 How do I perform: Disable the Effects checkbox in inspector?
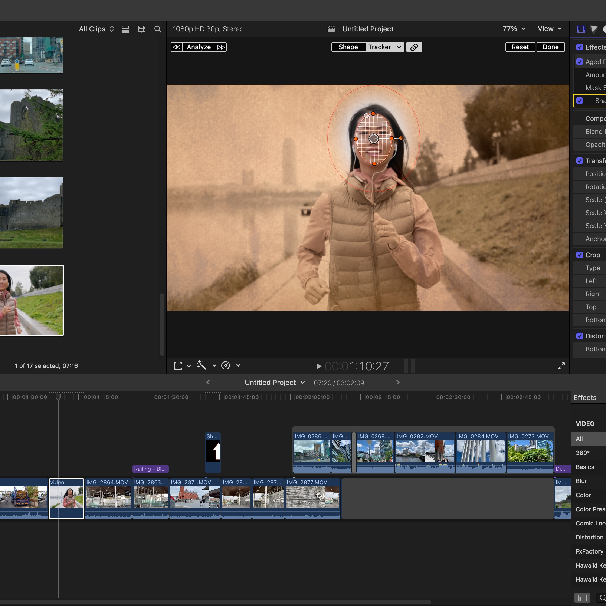(579, 47)
